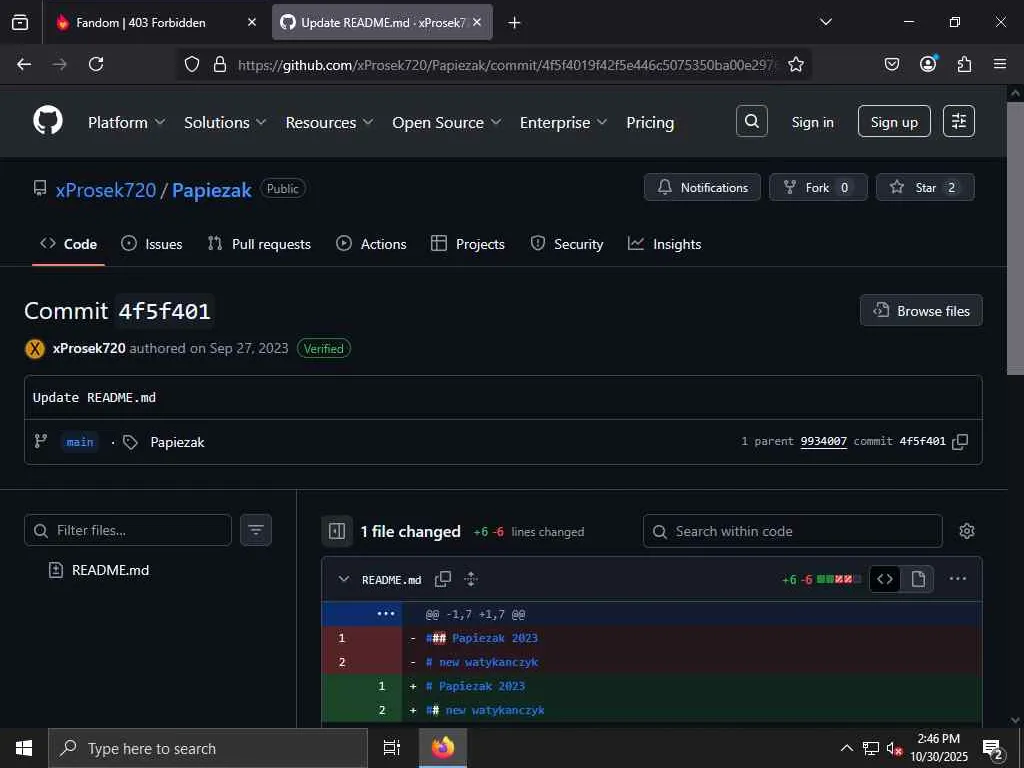
Task: Click the Browse files button
Action: [x=921, y=311]
